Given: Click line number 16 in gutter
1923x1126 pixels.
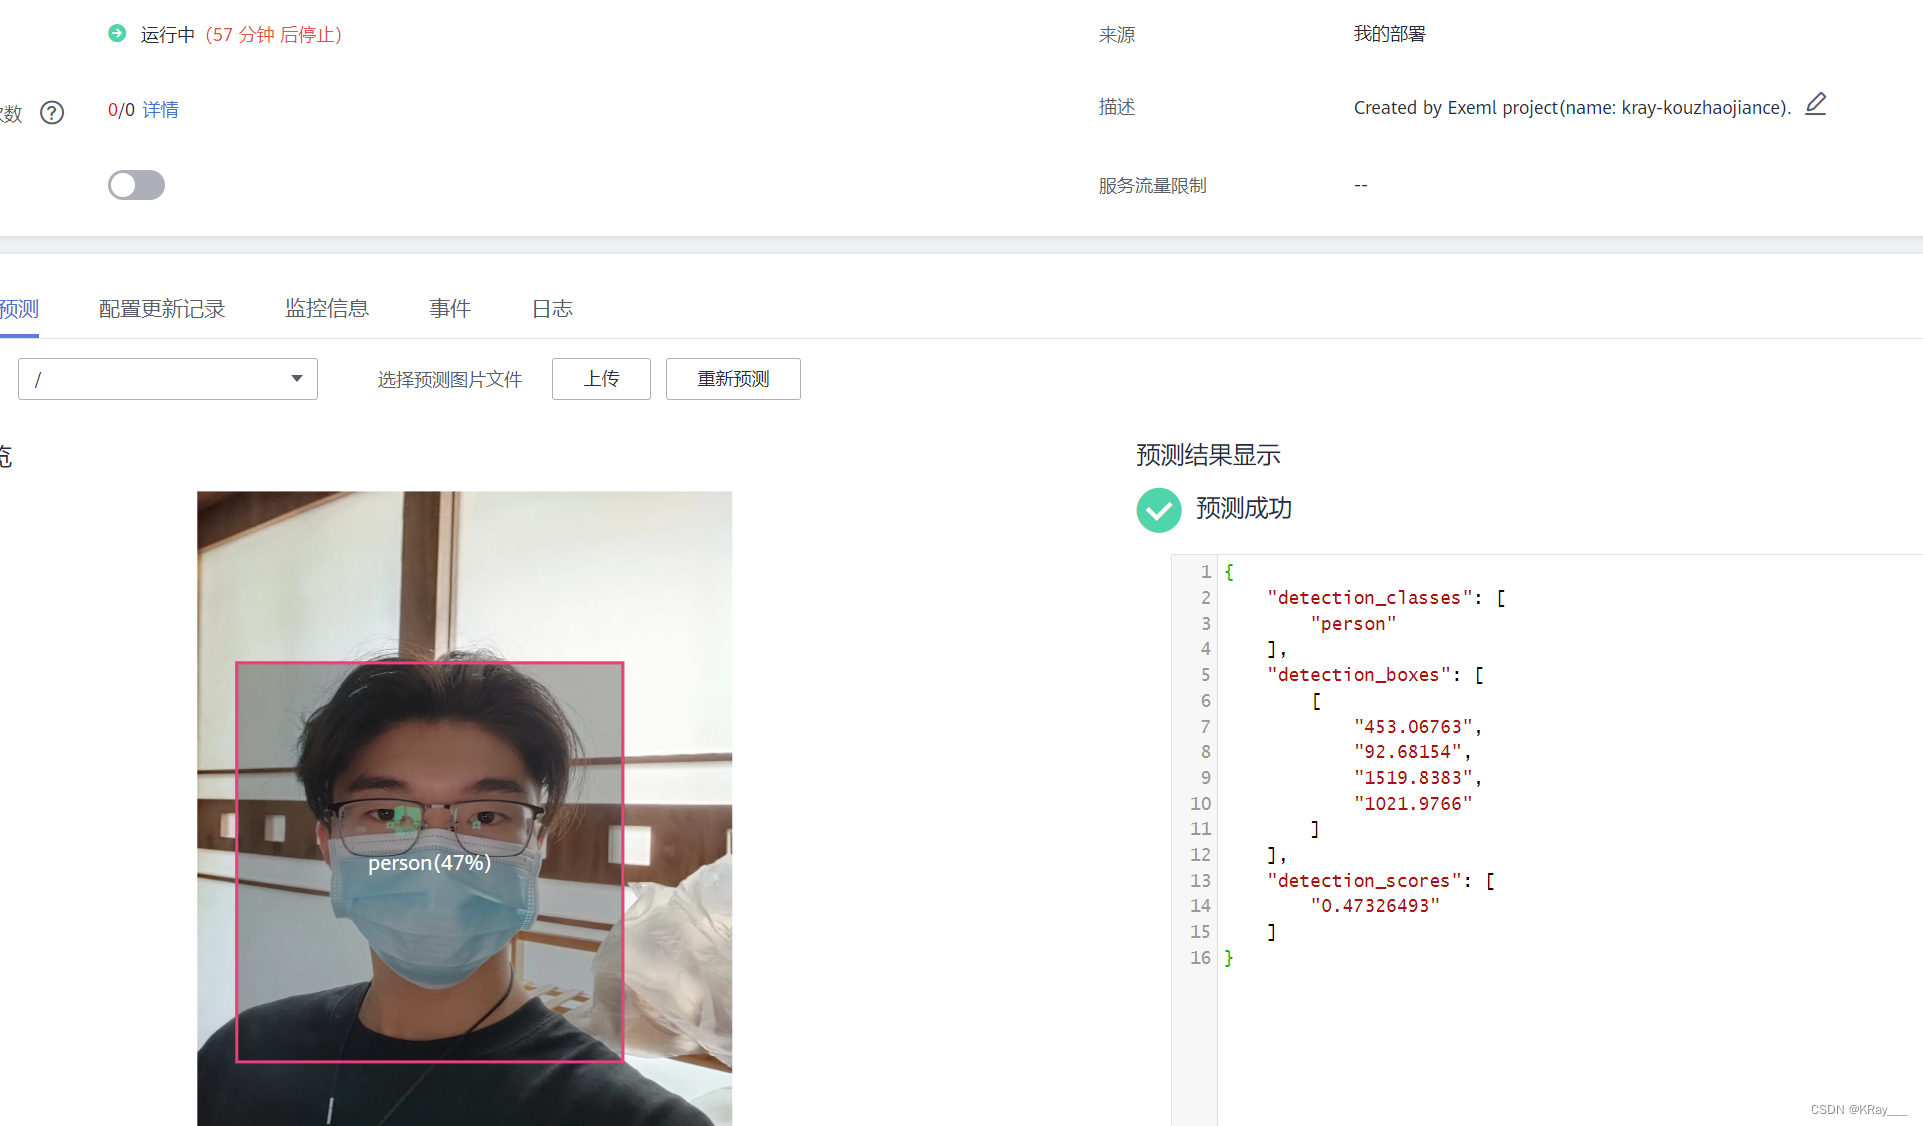Looking at the screenshot, I should click(x=1200, y=958).
